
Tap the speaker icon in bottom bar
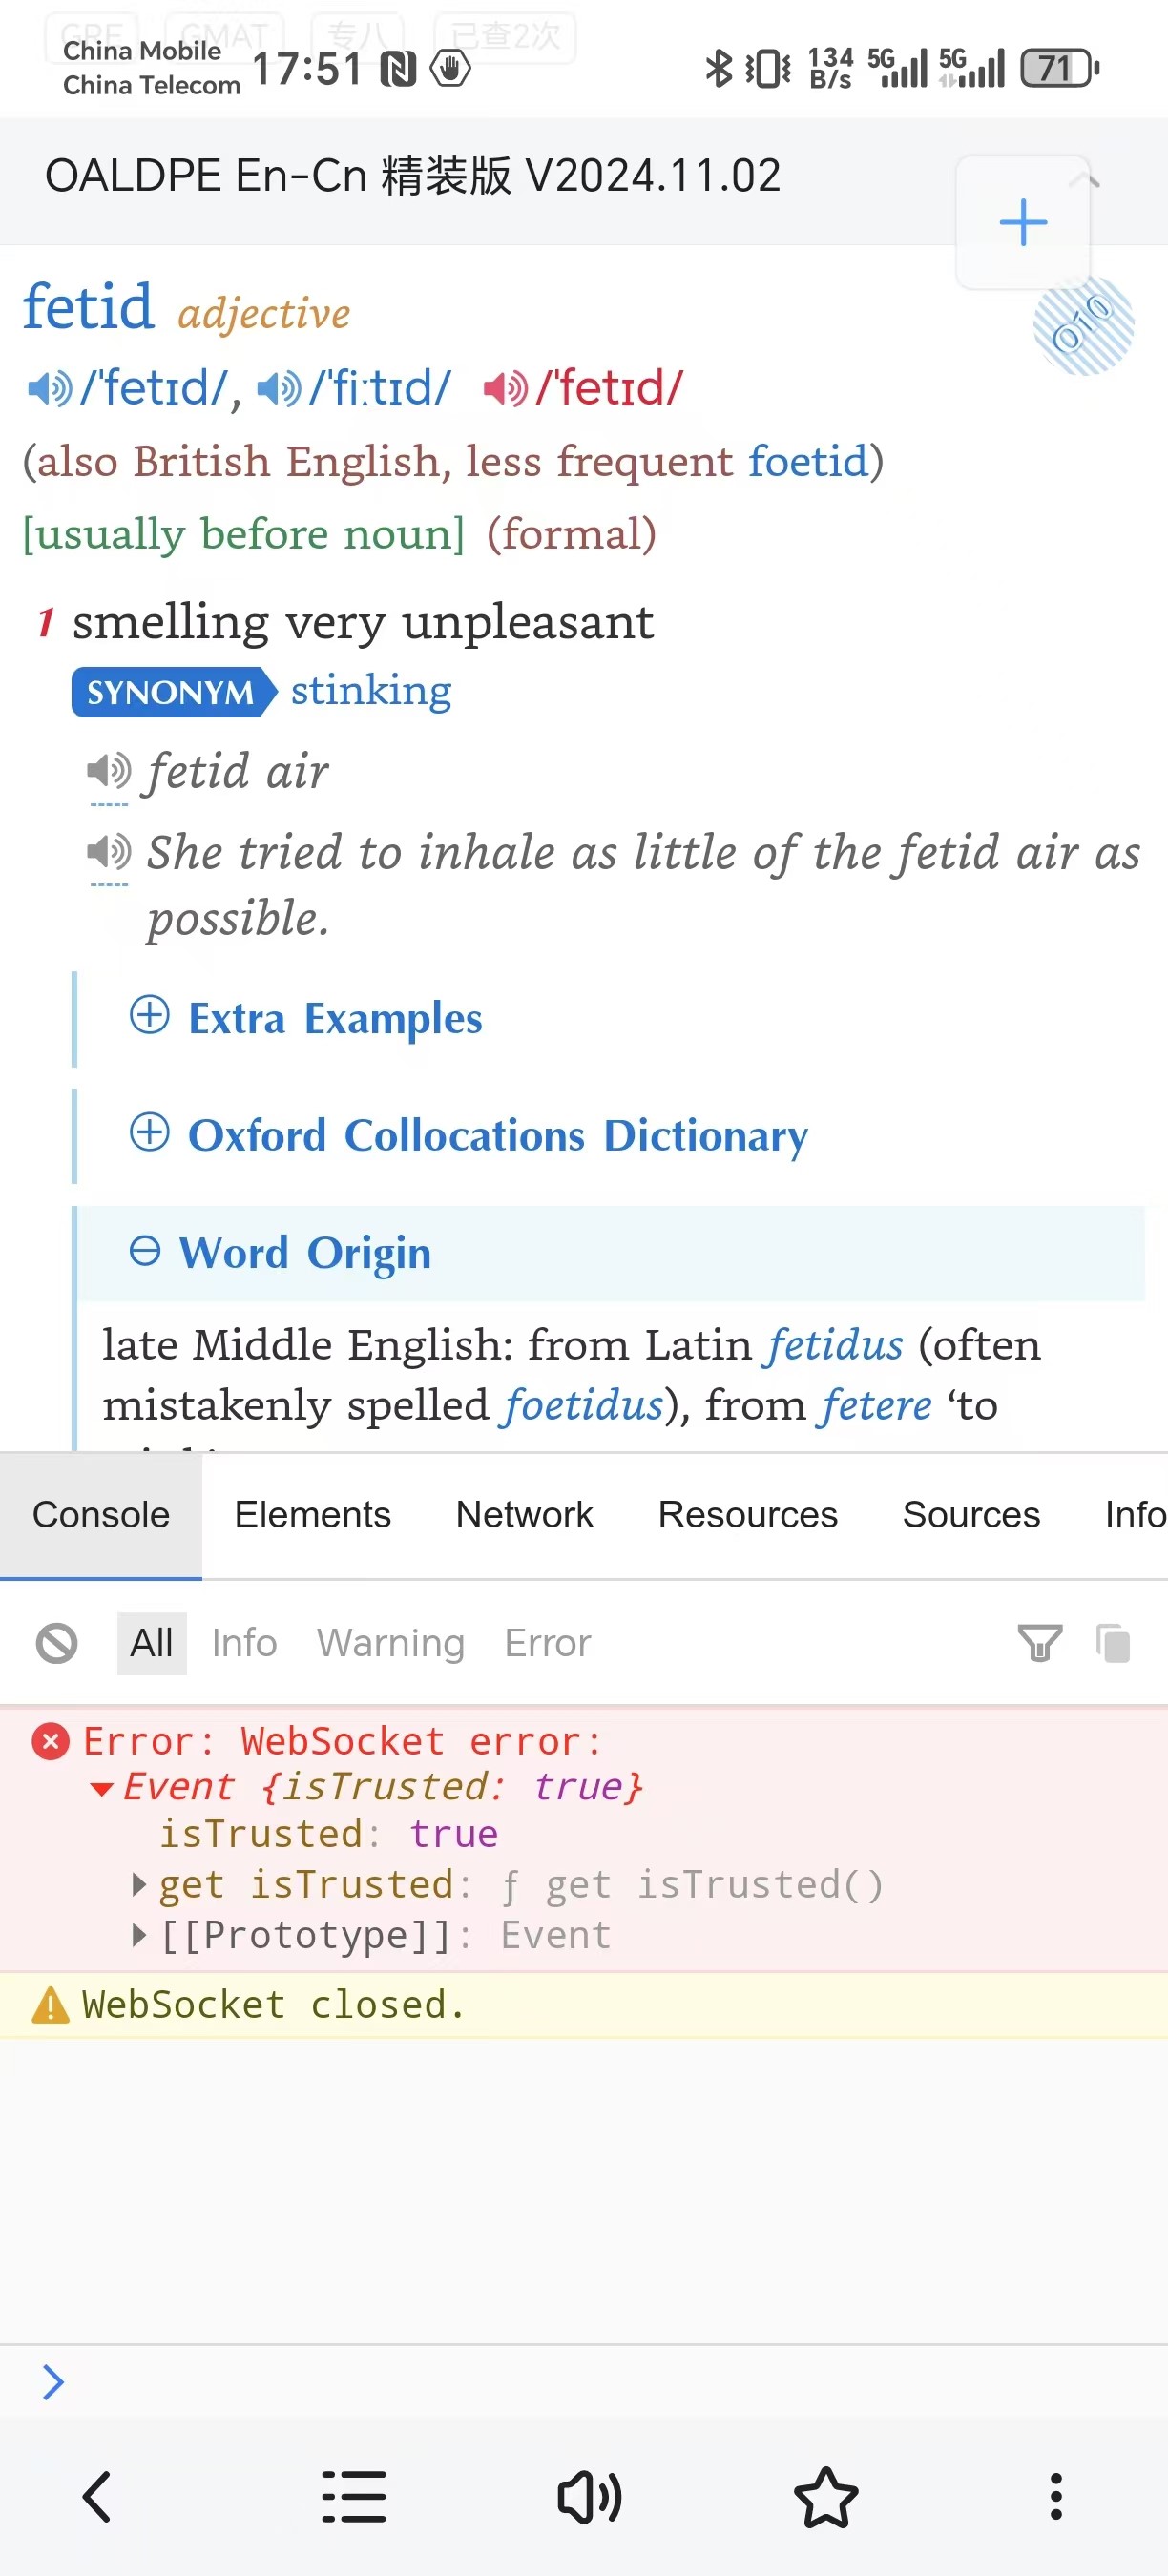pyautogui.click(x=589, y=2497)
